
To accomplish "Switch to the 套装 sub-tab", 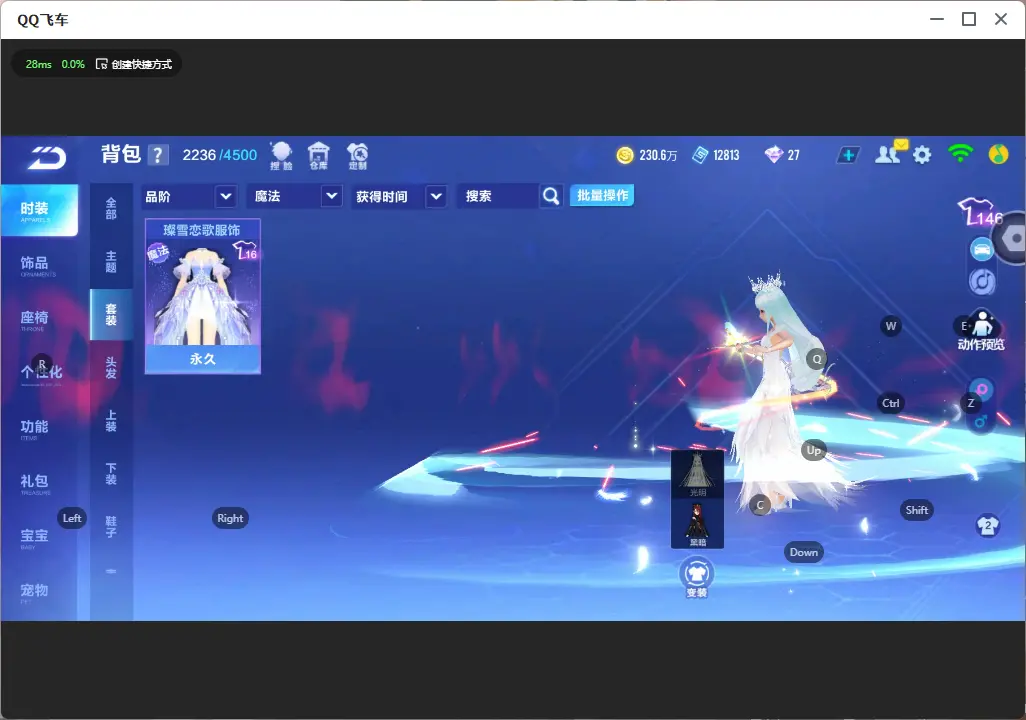I will (x=111, y=315).
